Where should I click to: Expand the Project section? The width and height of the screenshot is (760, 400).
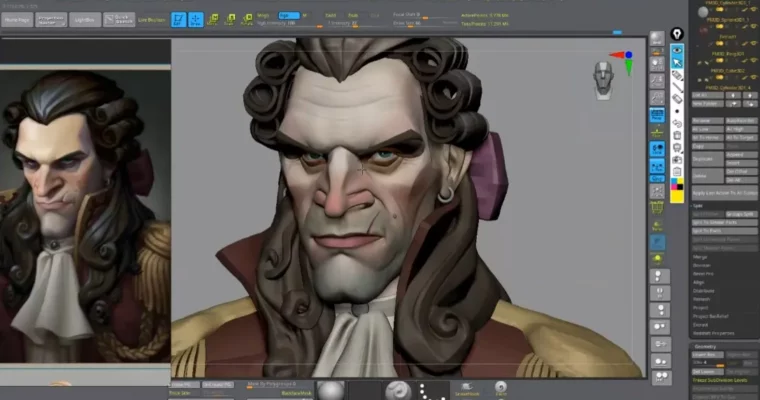click(700, 307)
